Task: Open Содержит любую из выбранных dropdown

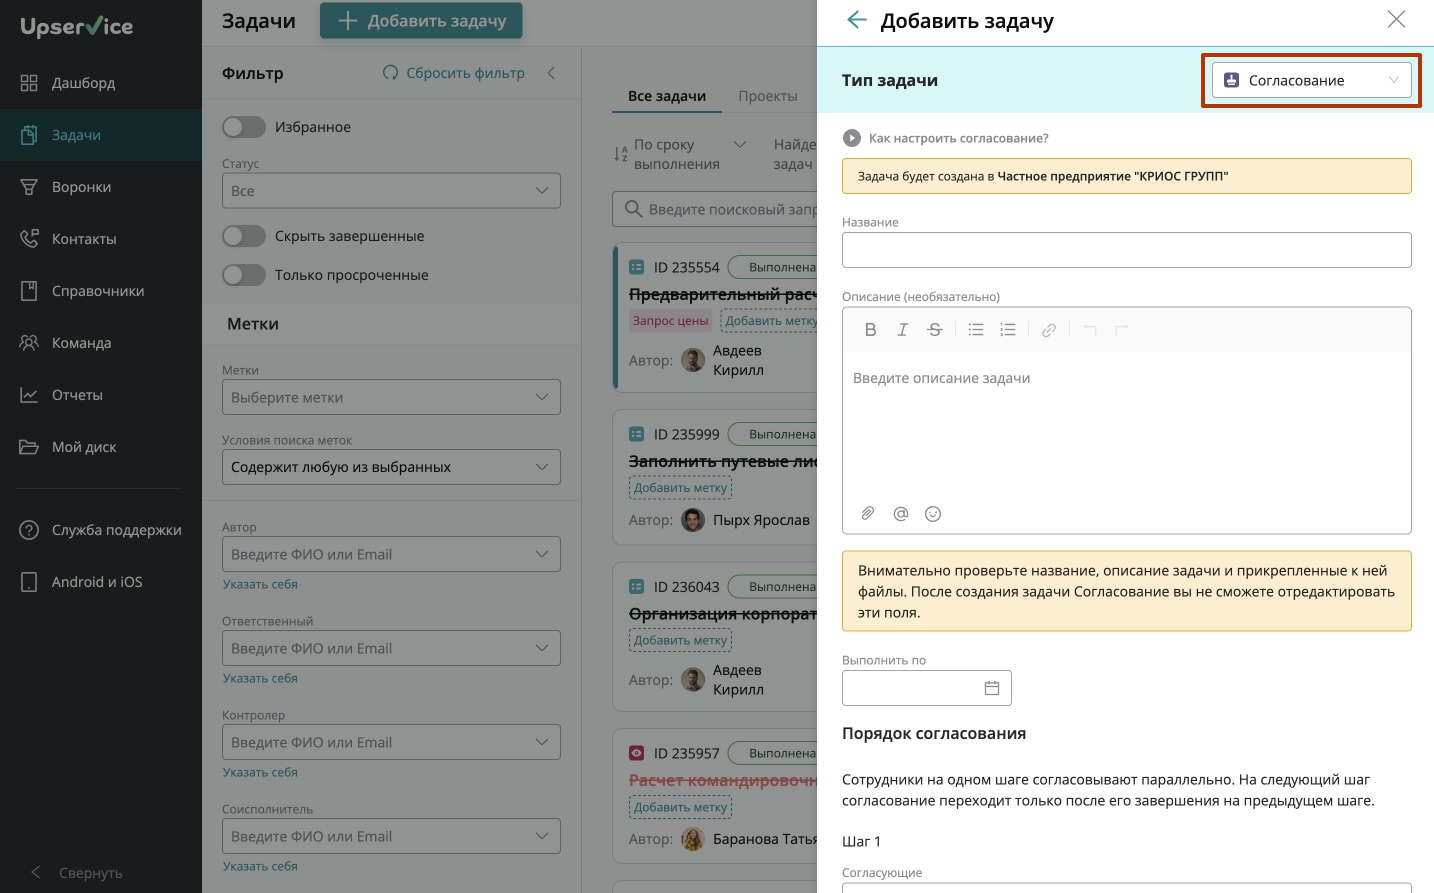Action: click(391, 467)
